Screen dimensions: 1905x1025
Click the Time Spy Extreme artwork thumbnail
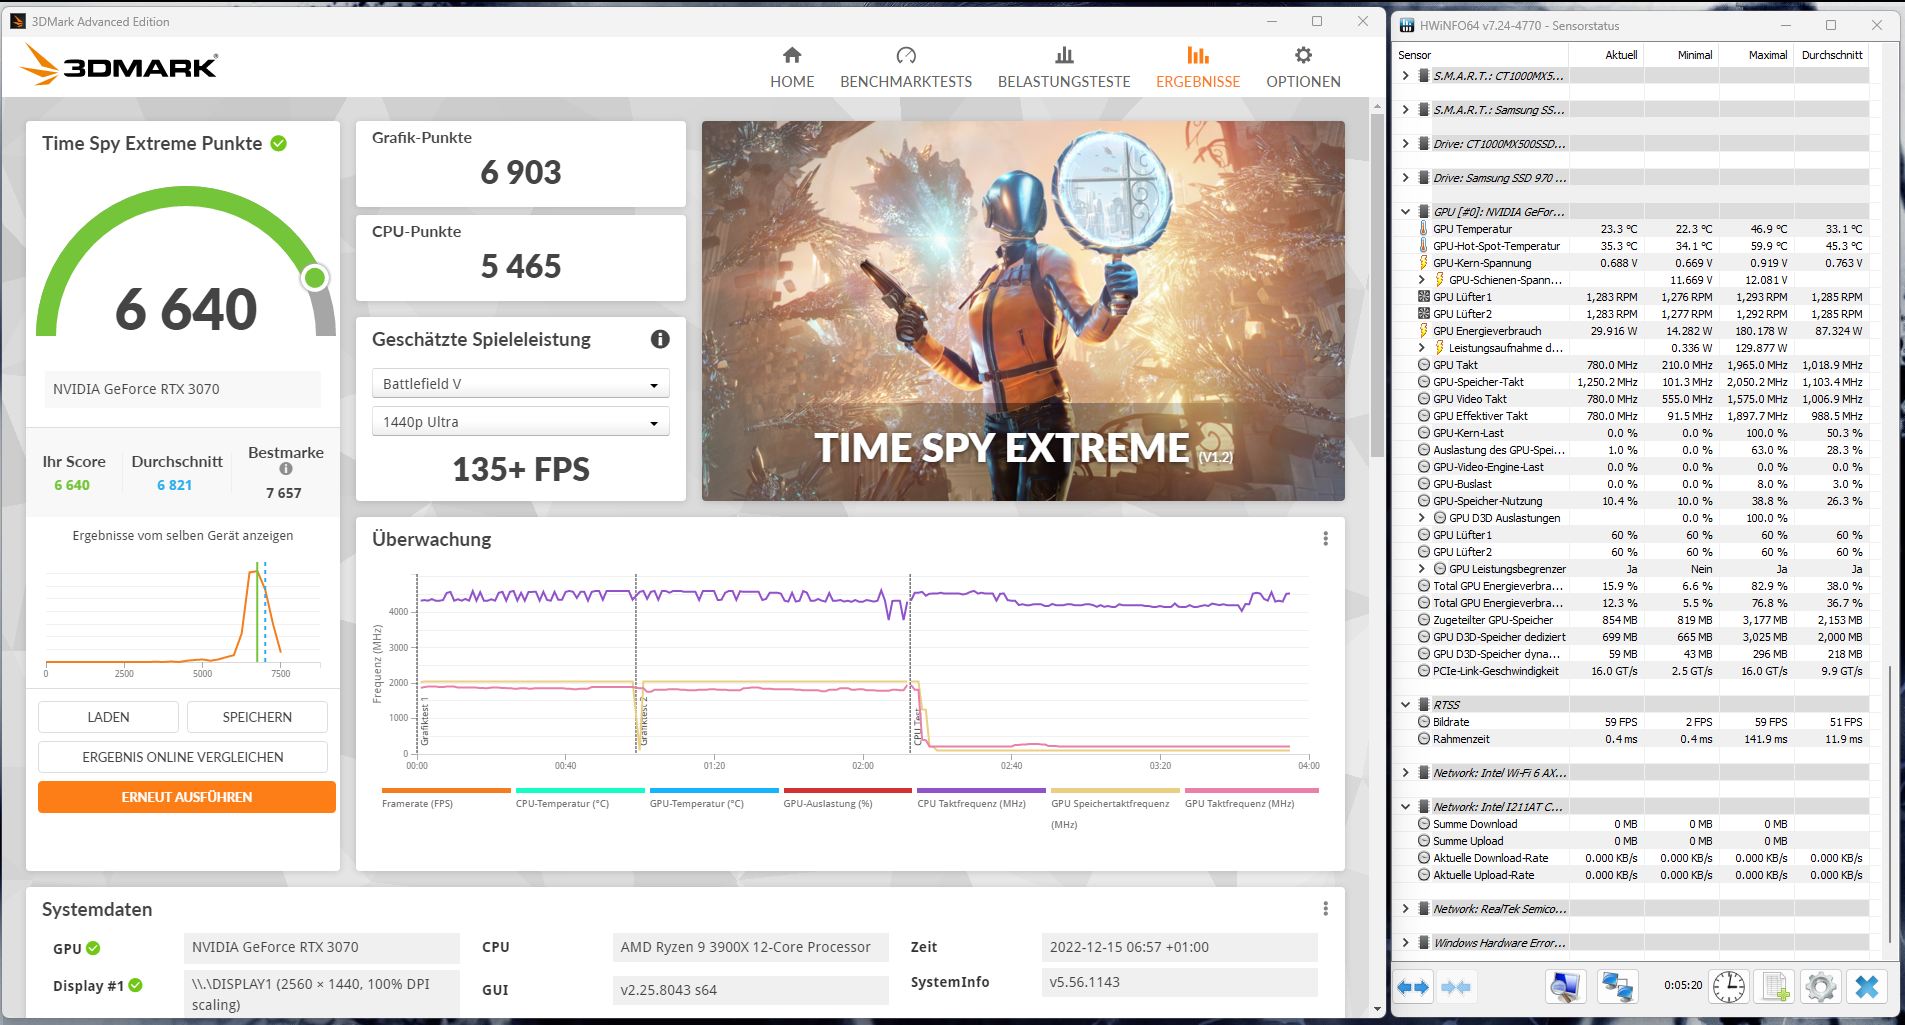1023,311
